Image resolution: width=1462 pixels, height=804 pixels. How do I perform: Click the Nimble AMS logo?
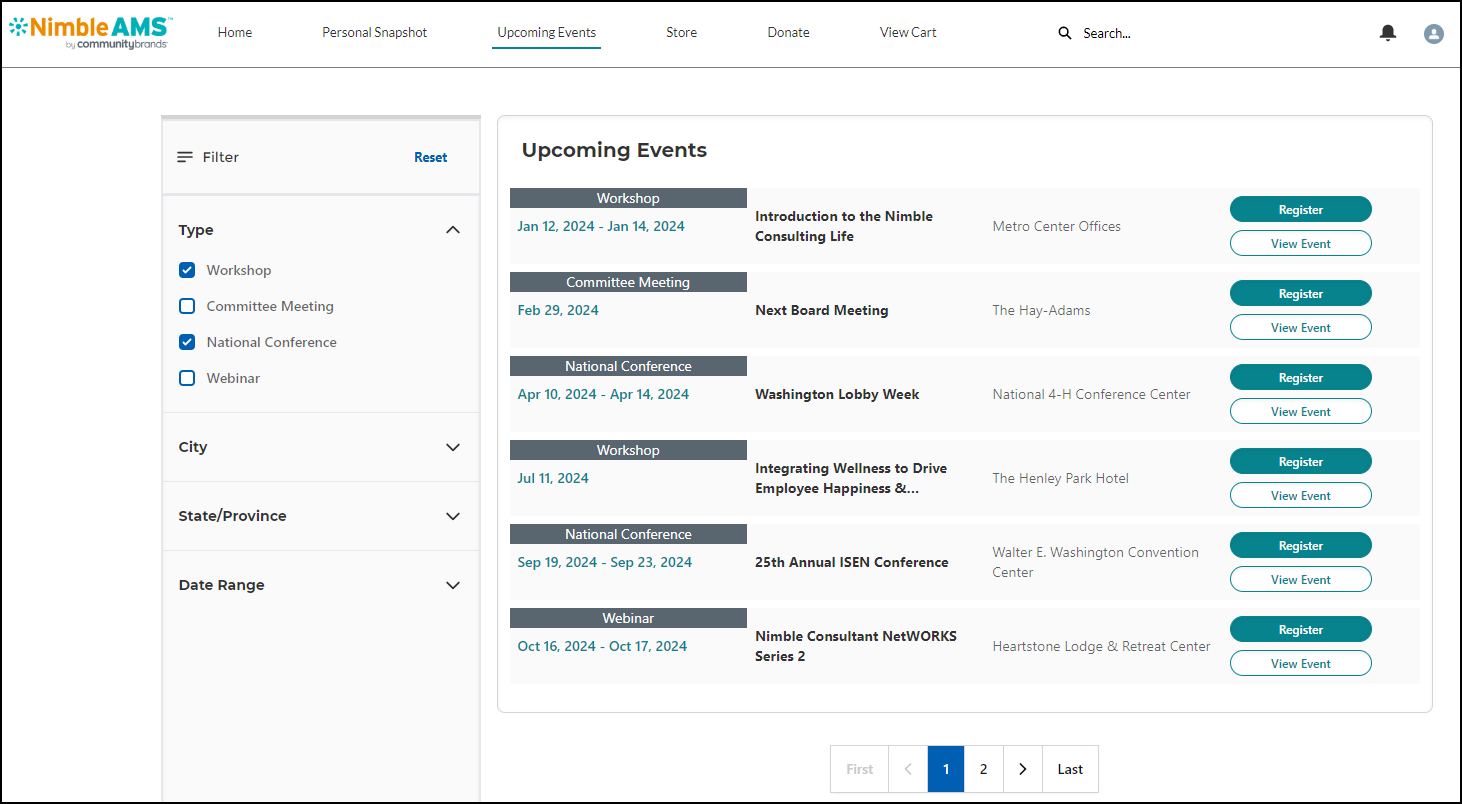tap(90, 32)
